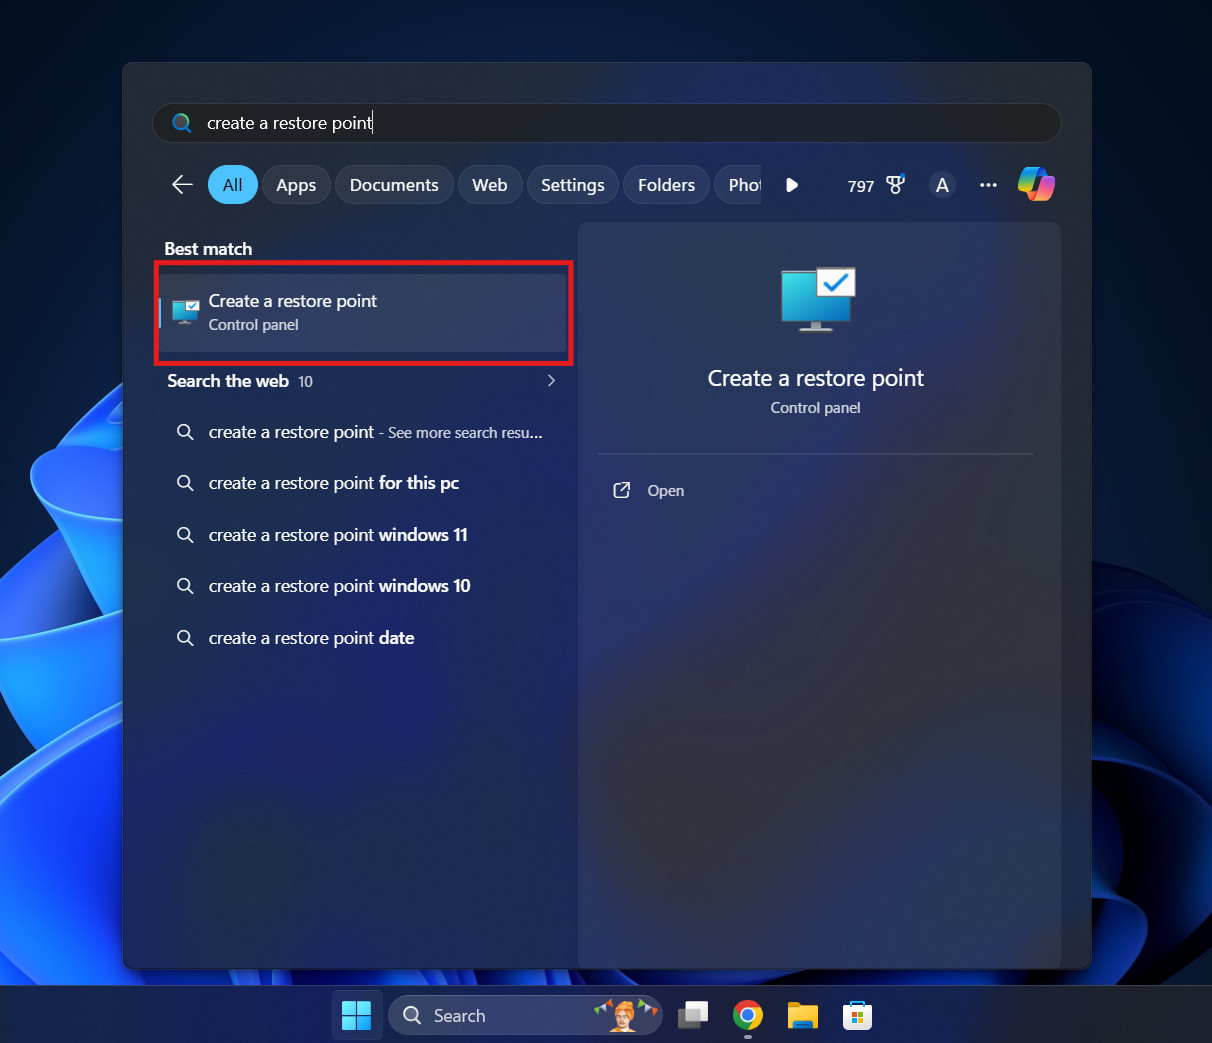Screen dimensions: 1212x1043
Task: Open the Start menu from the taskbar
Action: (356, 1015)
